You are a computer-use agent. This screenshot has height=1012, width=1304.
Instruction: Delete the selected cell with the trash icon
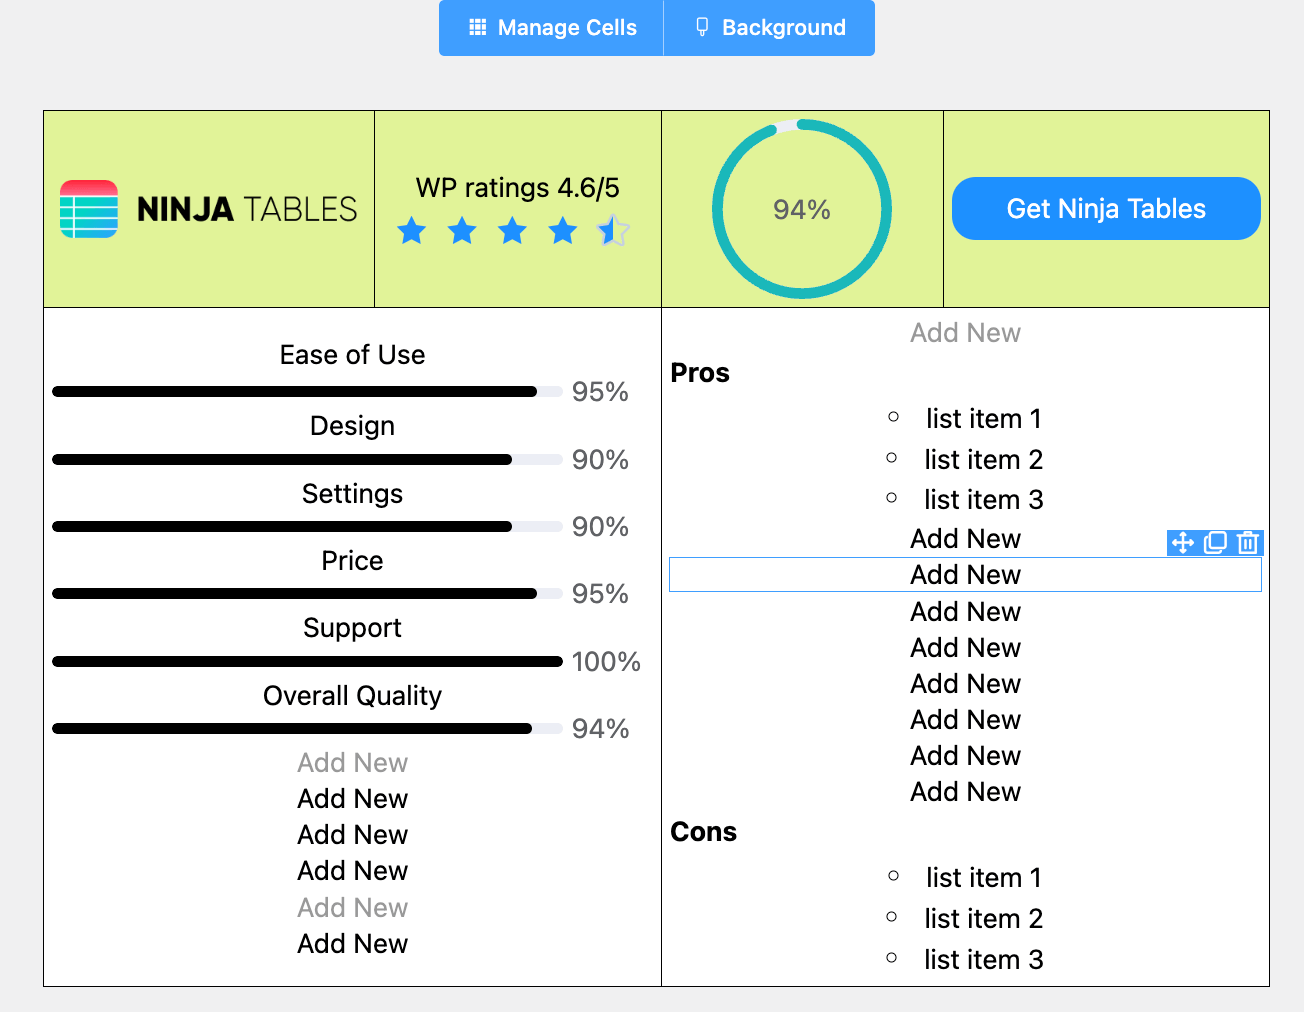click(x=1247, y=542)
